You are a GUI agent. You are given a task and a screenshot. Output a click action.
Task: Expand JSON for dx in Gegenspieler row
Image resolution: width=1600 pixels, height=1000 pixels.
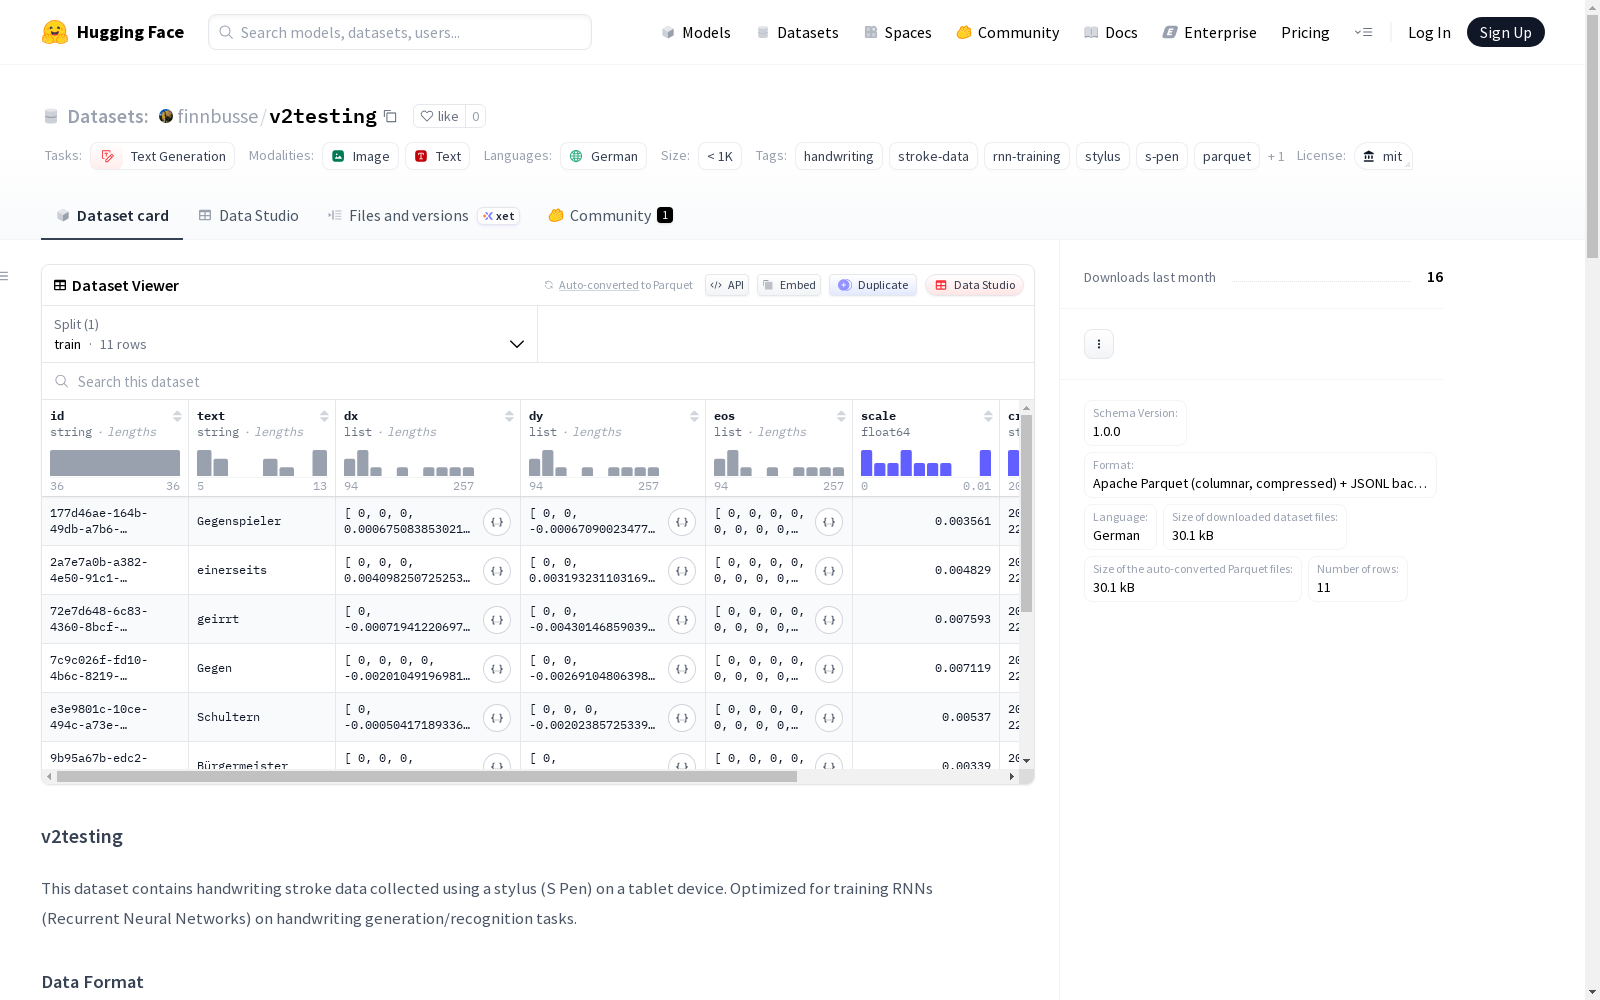click(497, 522)
